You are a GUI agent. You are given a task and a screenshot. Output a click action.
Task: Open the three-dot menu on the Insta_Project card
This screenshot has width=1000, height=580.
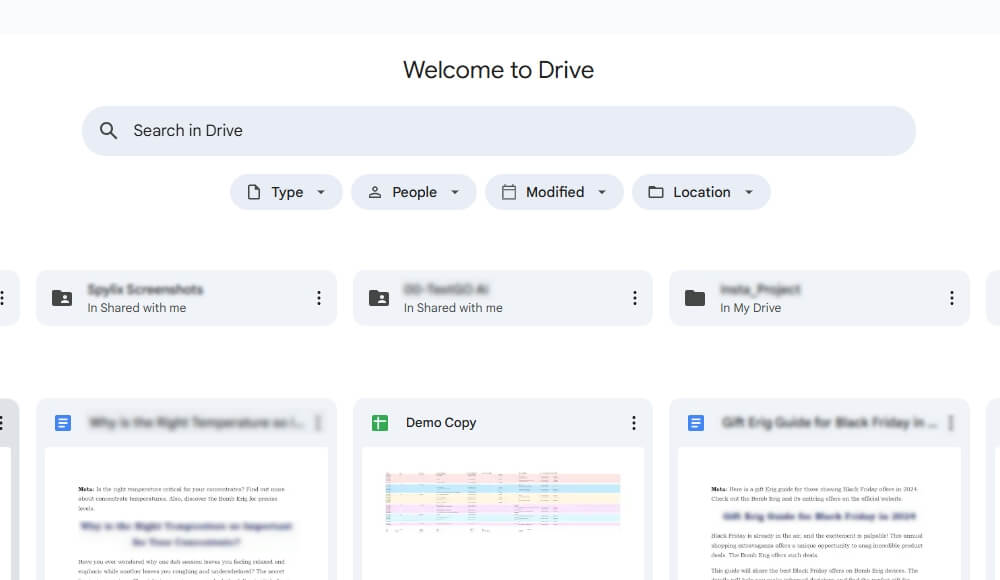(x=951, y=297)
